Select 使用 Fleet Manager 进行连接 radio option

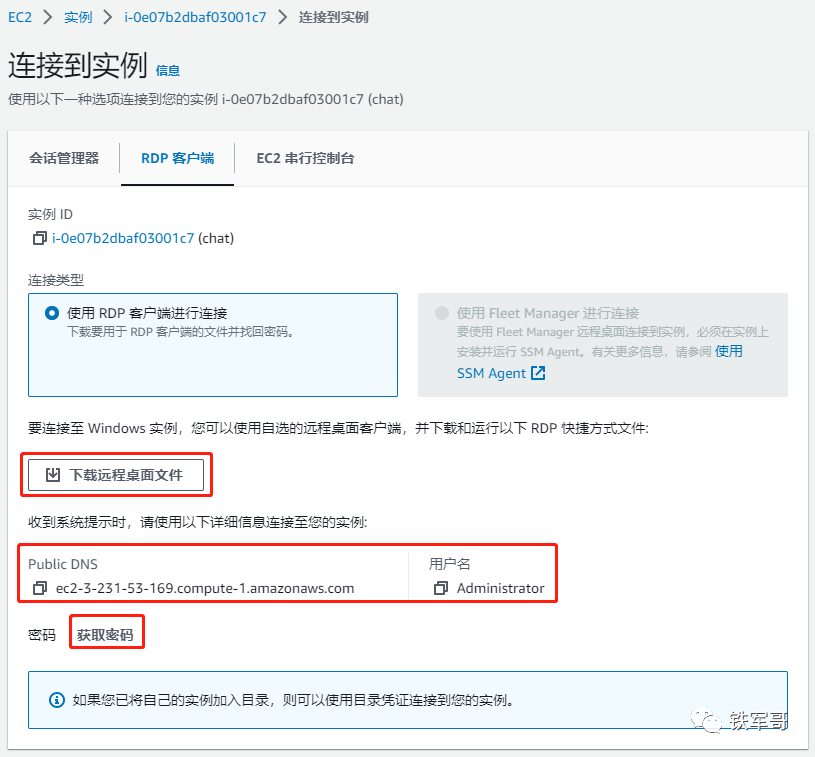(x=442, y=313)
